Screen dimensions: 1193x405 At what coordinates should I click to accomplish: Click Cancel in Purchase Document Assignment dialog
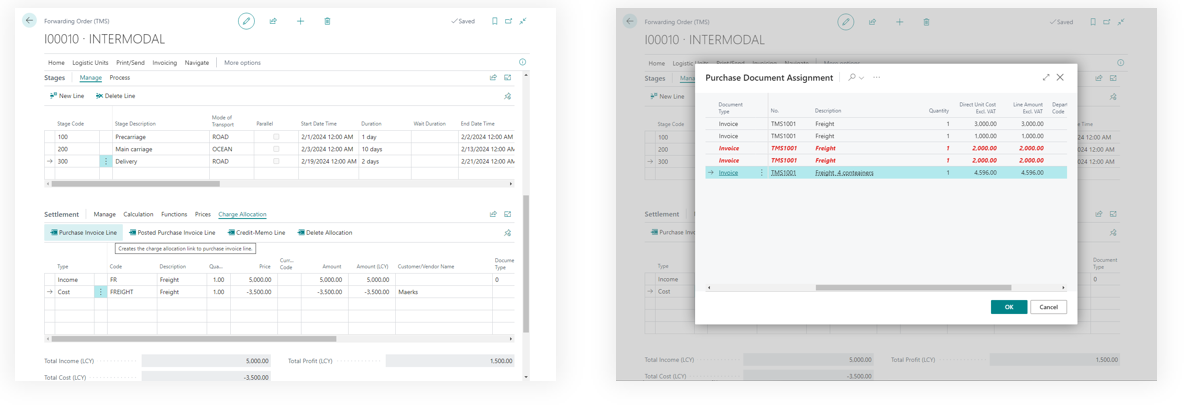click(x=1048, y=307)
